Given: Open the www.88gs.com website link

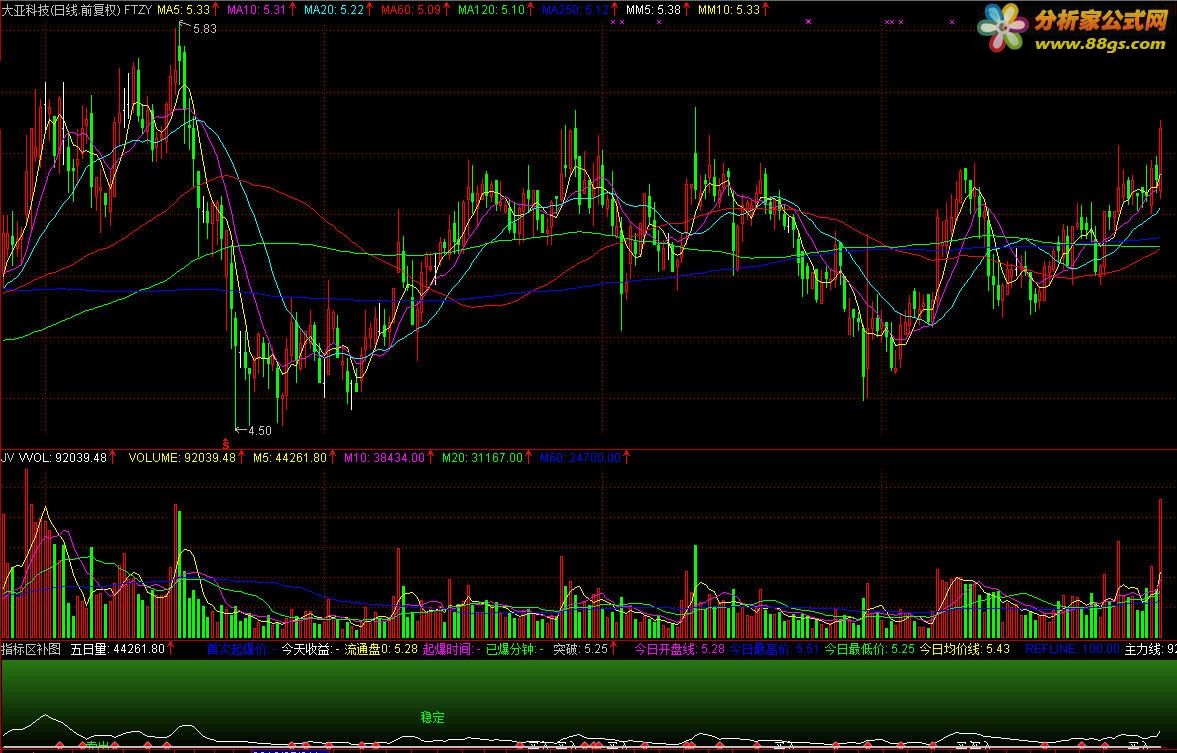Looking at the screenshot, I should coord(1100,44).
